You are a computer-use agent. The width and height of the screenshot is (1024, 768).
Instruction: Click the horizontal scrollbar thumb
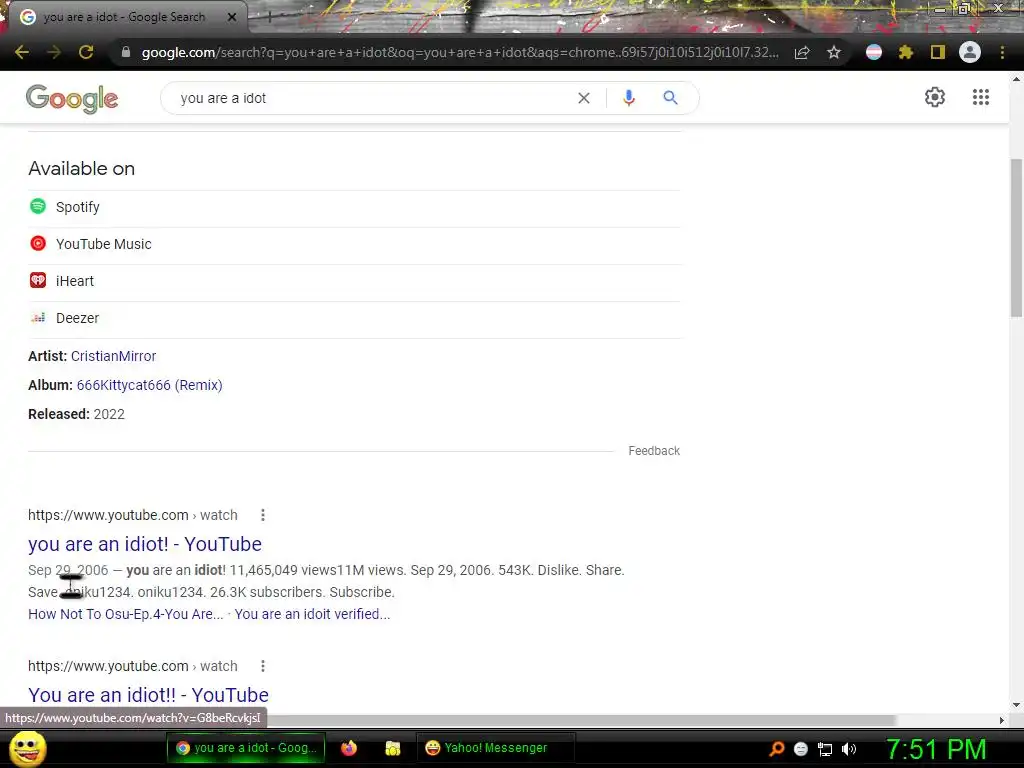581,720
